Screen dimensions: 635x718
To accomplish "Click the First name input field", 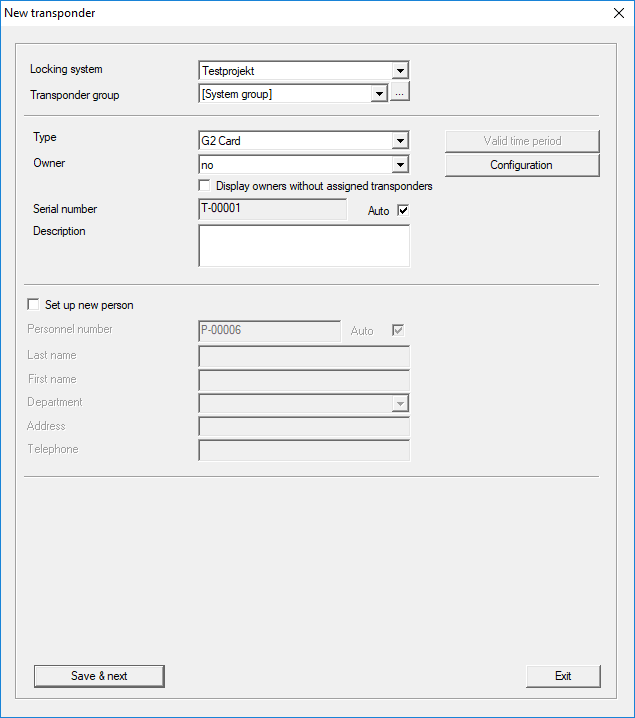I will click(x=304, y=380).
